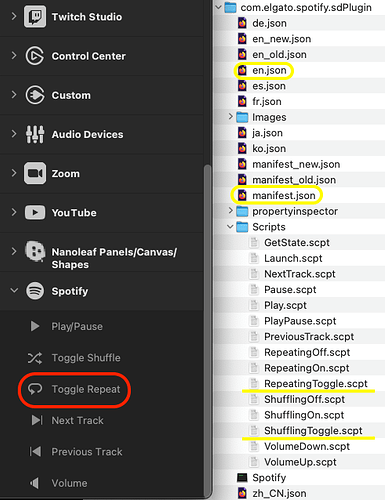
Task: Click the manifest.json file icon
Action: (x=242, y=195)
